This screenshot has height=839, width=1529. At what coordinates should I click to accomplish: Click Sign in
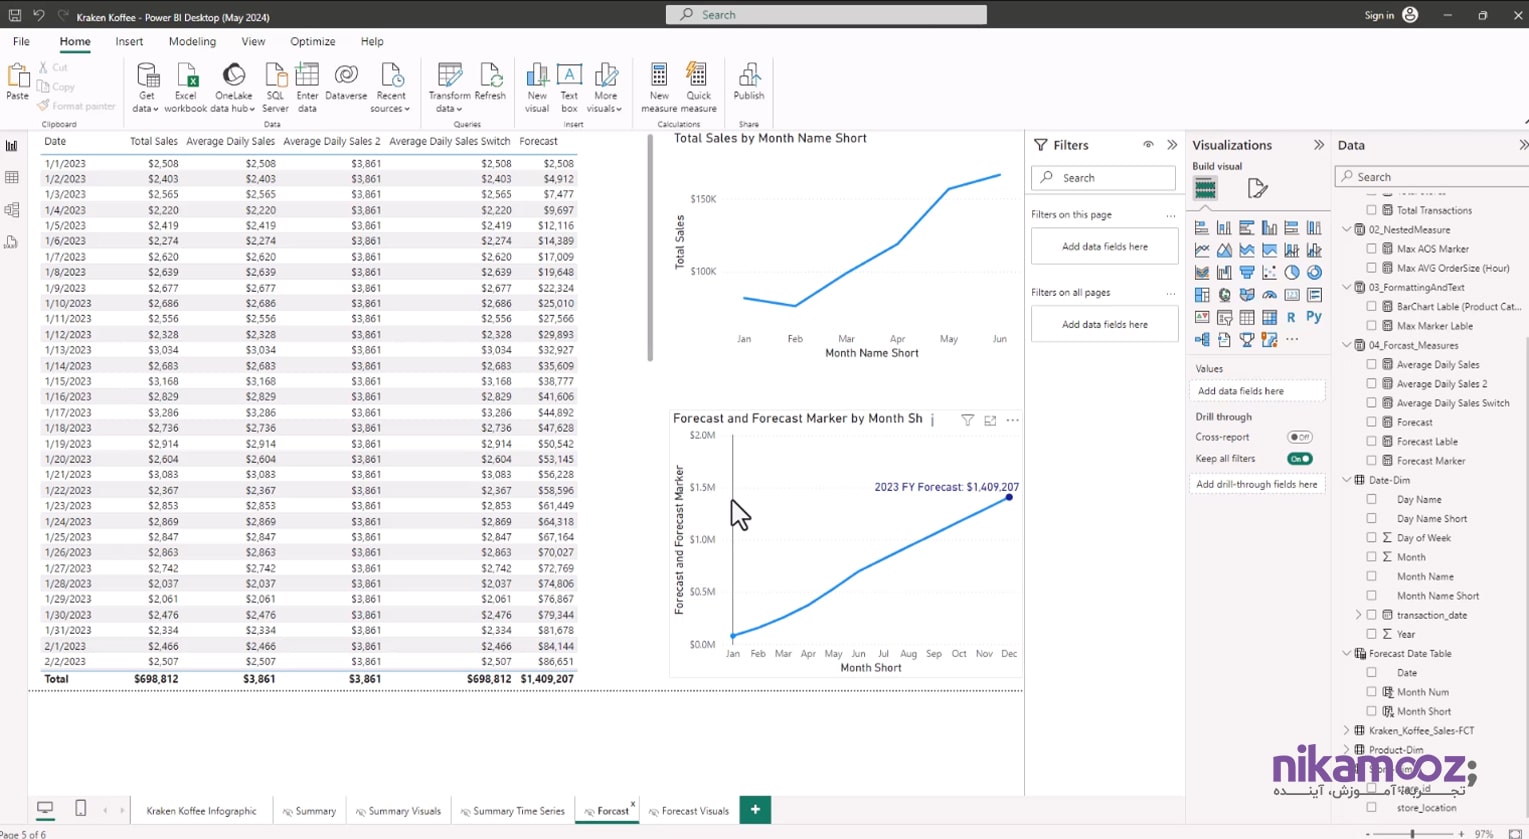(x=1379, y=15)
